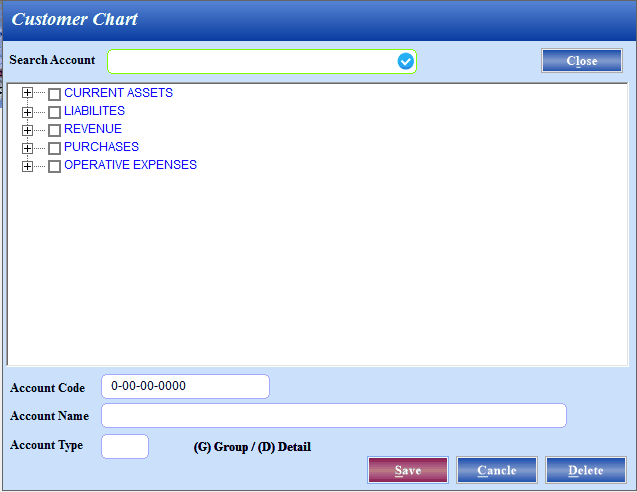This screenshot has height=492, width=637.
Task: Click the Cancle button
Action: (497, 470)
